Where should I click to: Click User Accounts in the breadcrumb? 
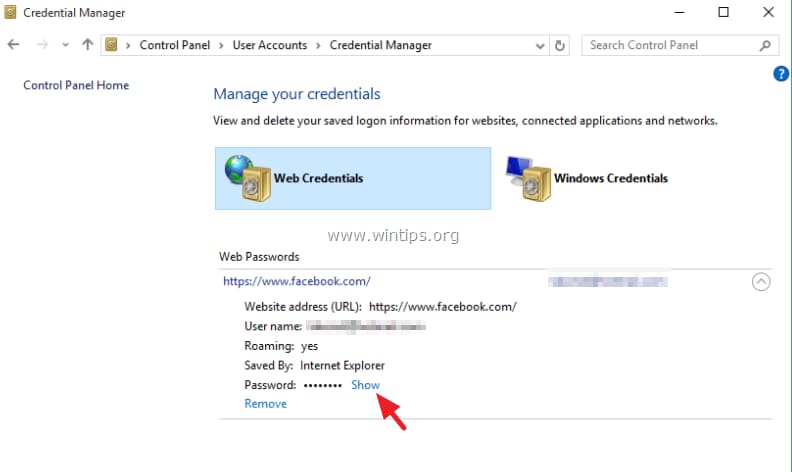pos(270,45)
